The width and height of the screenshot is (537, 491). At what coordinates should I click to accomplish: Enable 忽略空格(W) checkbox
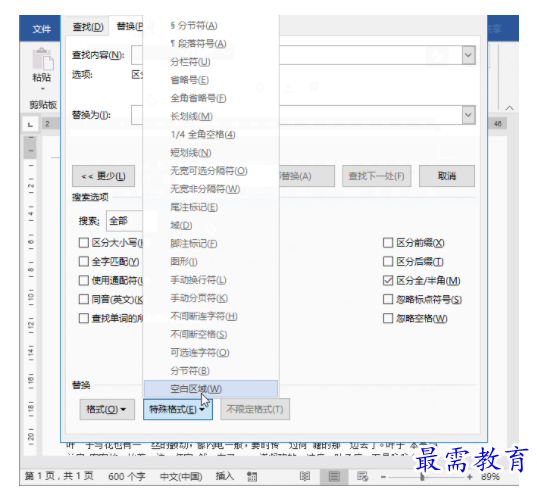point(388,318)
